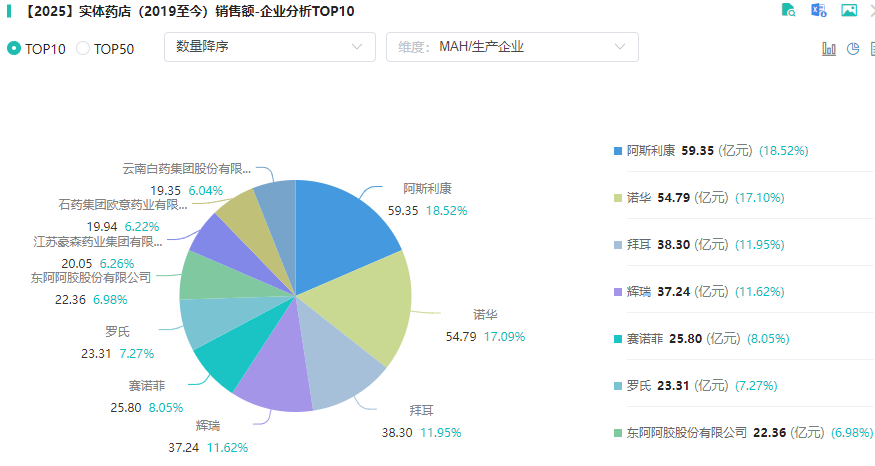This screenshot has width=875, height=466.
Task: Select the TOP50 radio option
Action: click(x=83, y=48)
